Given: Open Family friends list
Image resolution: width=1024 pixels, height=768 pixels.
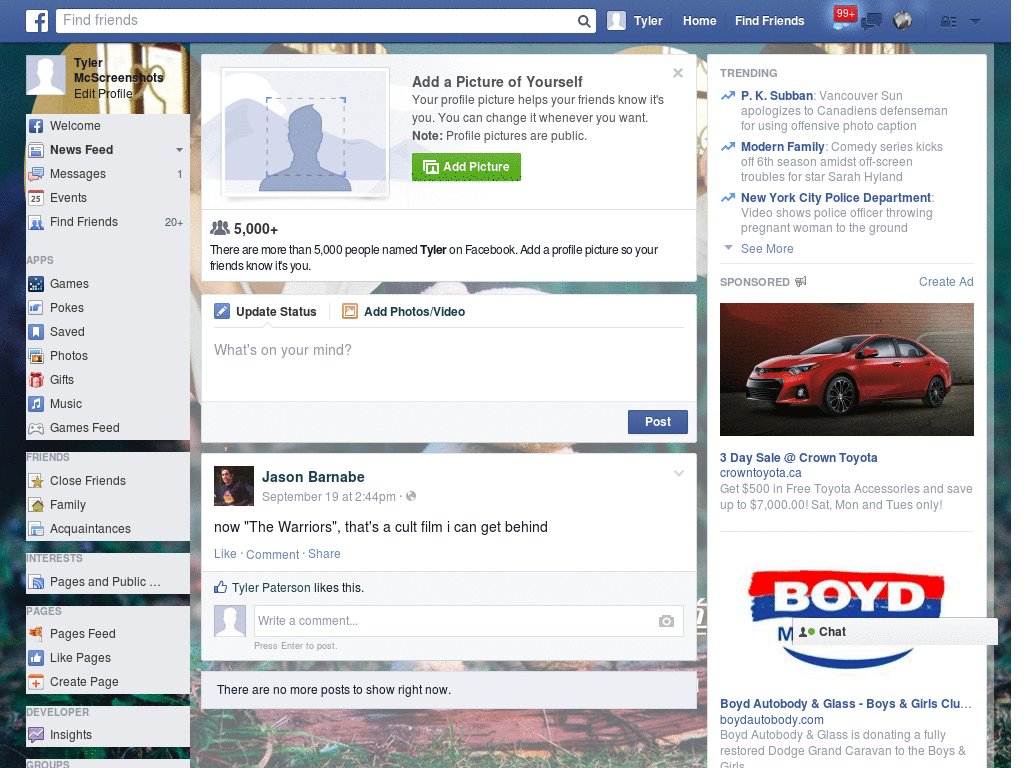Looking at the screenshot, I should tap(108, 505).
